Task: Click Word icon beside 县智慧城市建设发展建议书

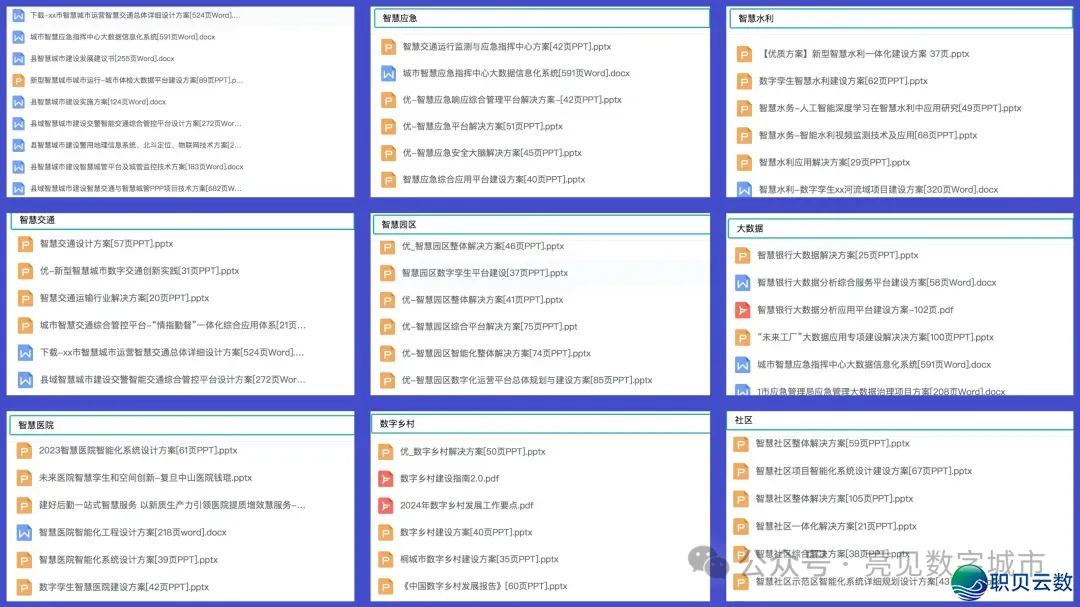Action: point(18,59)
